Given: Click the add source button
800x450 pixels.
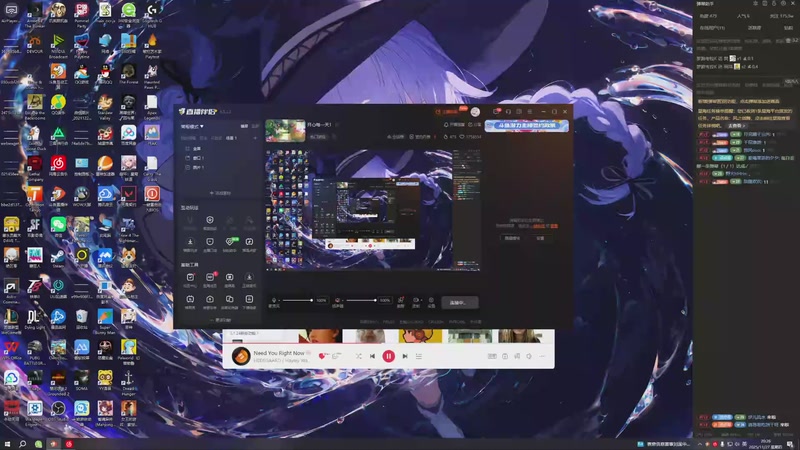Looking at the screenshot, I should click(x=220, y=193).
